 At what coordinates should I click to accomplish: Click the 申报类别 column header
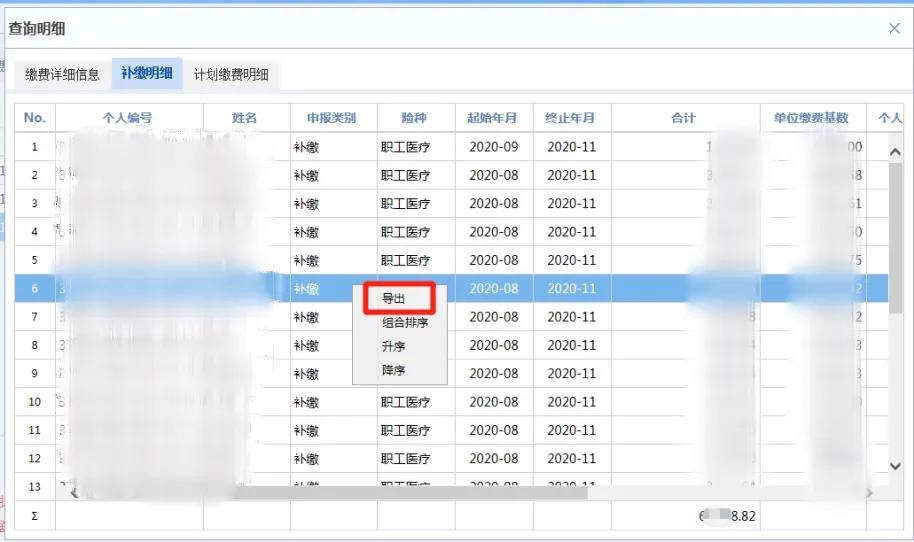click(x=333, y=118)
